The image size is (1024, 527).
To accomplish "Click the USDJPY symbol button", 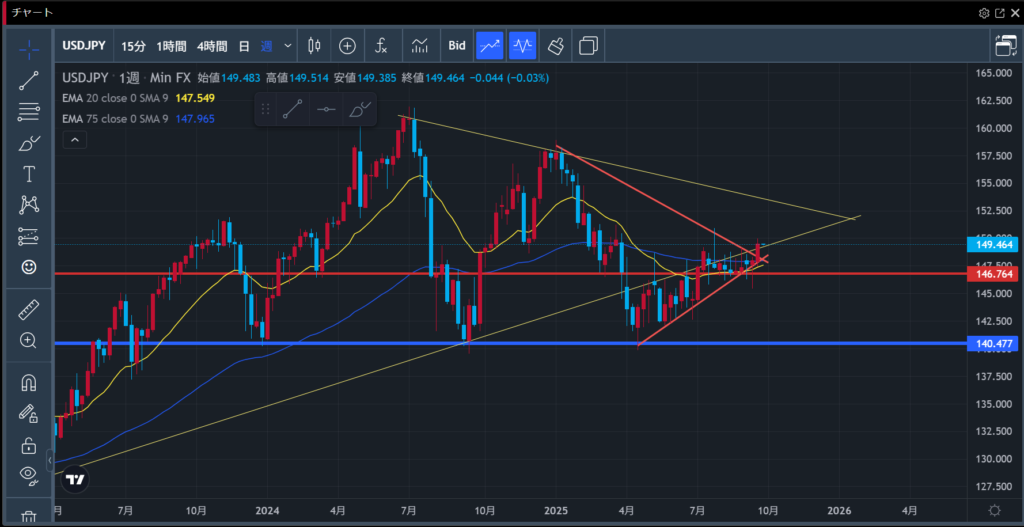I will (85, 46).
